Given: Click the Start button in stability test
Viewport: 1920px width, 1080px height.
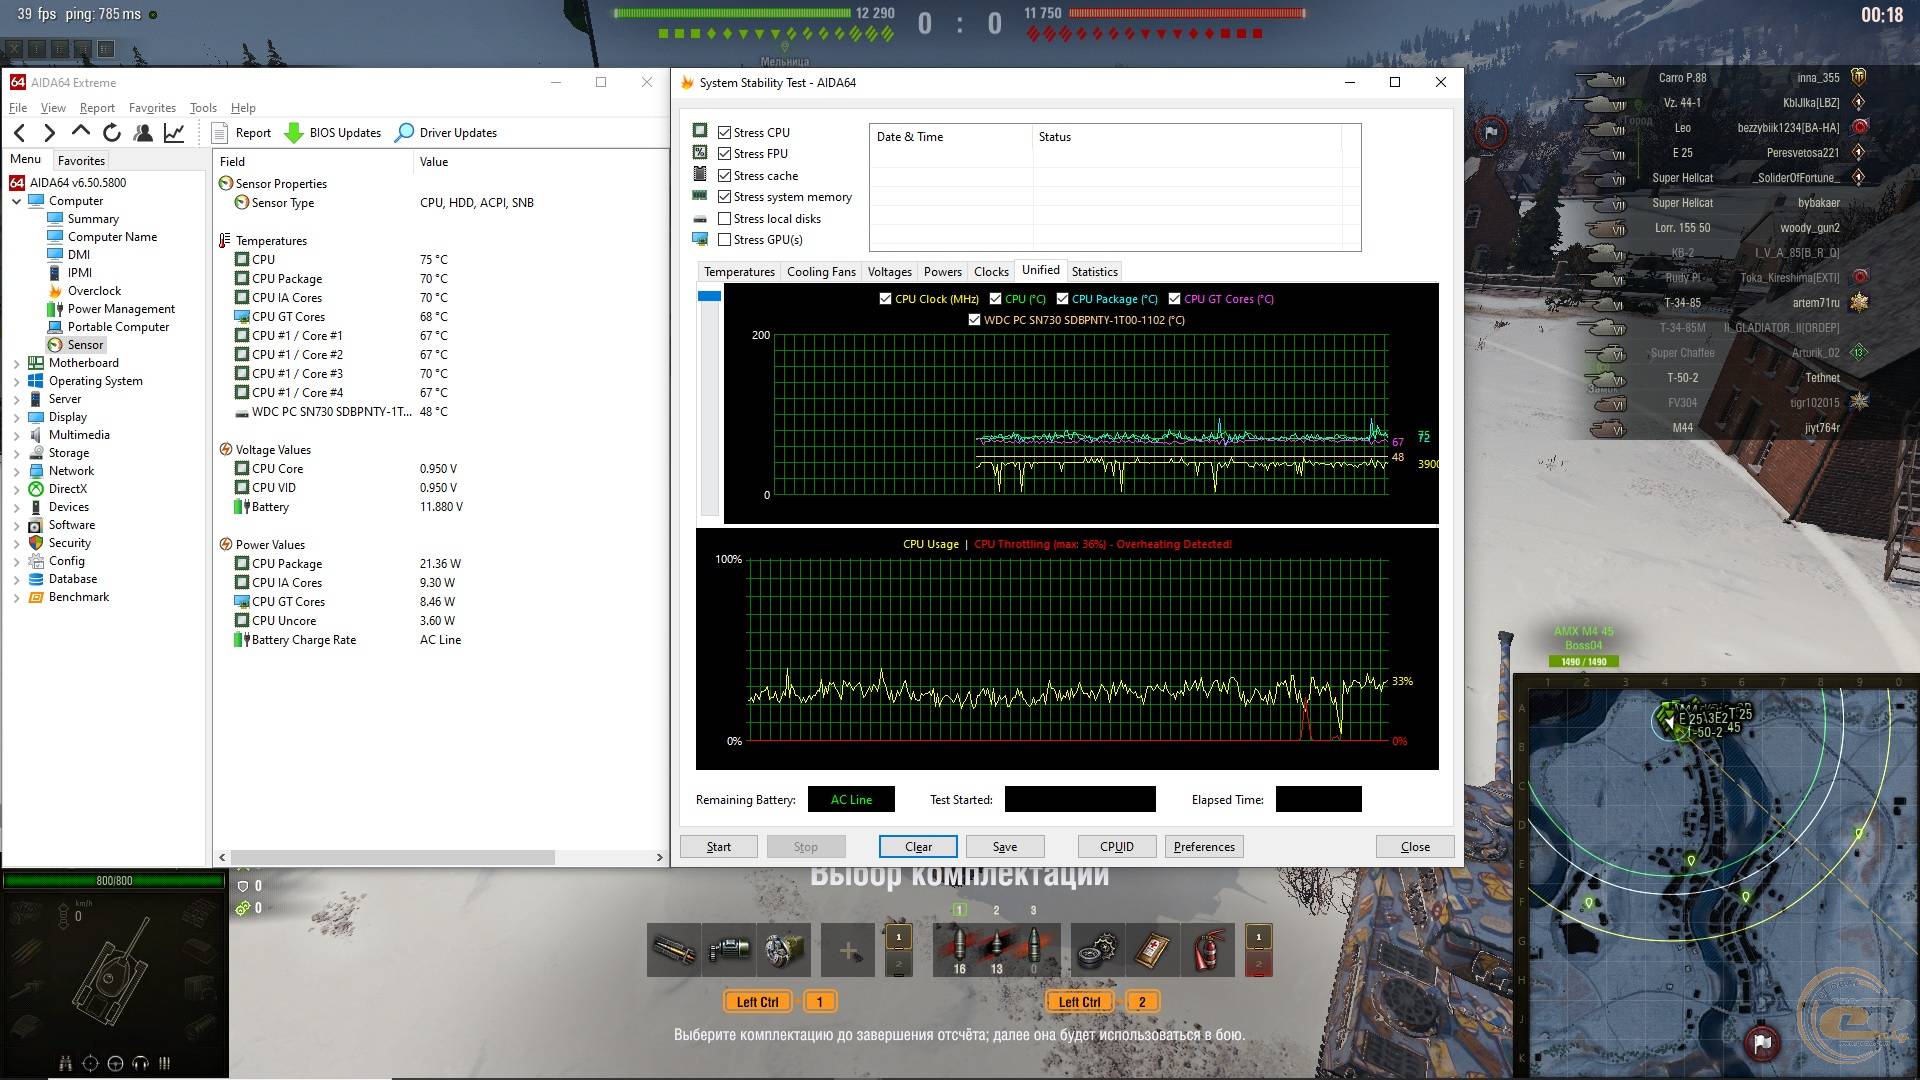Looking at the screenshot, I should coord(719,847).
